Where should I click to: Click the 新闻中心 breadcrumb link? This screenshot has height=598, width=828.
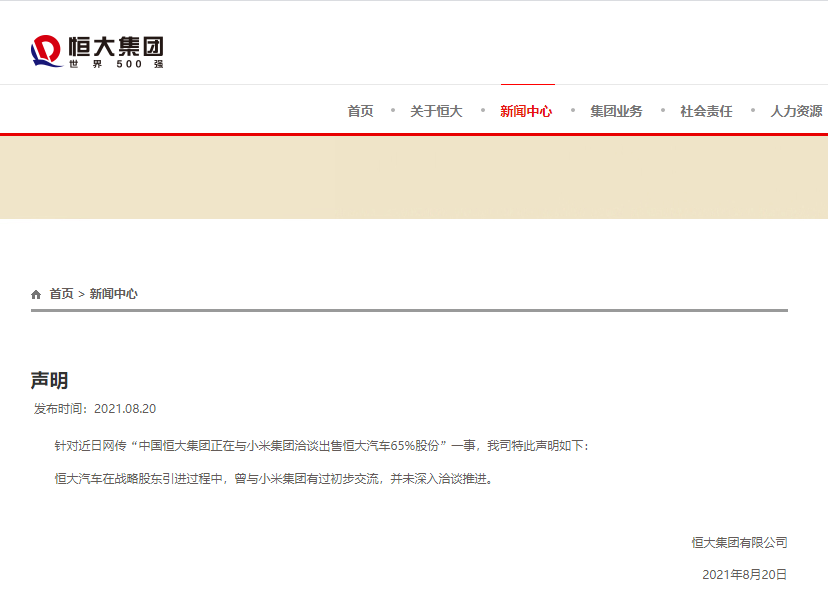tap(114, 294)
